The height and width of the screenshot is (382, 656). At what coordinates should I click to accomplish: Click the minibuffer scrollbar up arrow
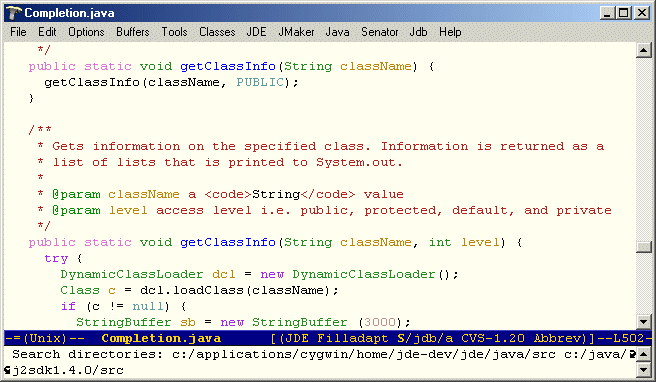643,355
